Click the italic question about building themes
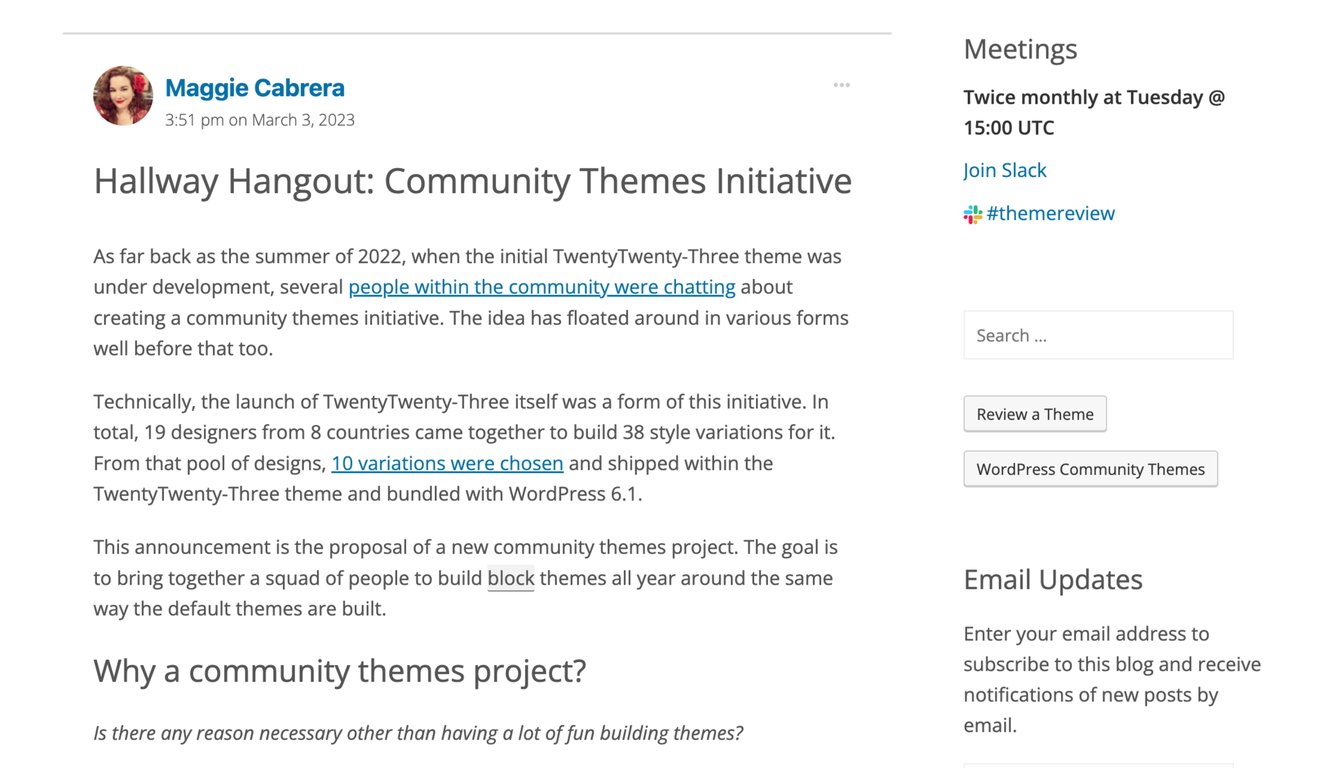The image size is (1317, 768). (418, 732)
